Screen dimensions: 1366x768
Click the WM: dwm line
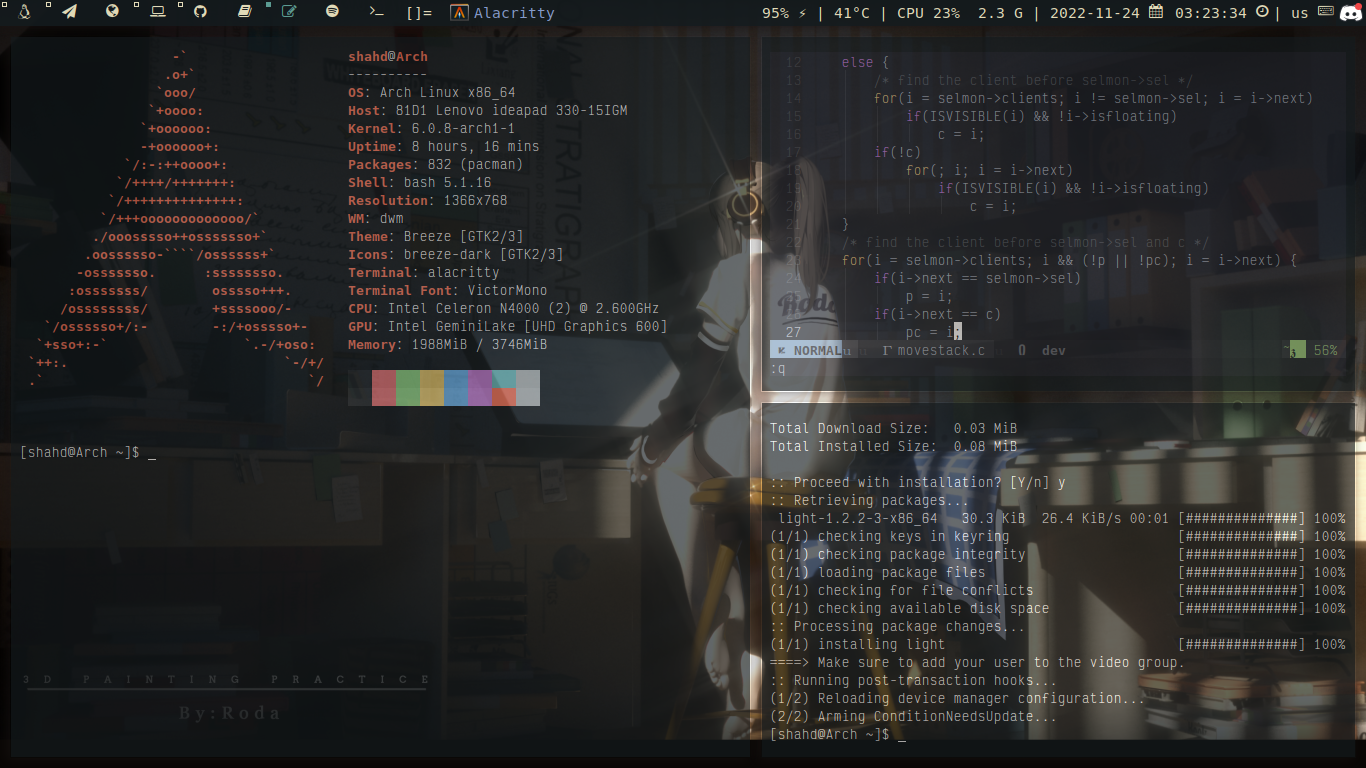376,218
